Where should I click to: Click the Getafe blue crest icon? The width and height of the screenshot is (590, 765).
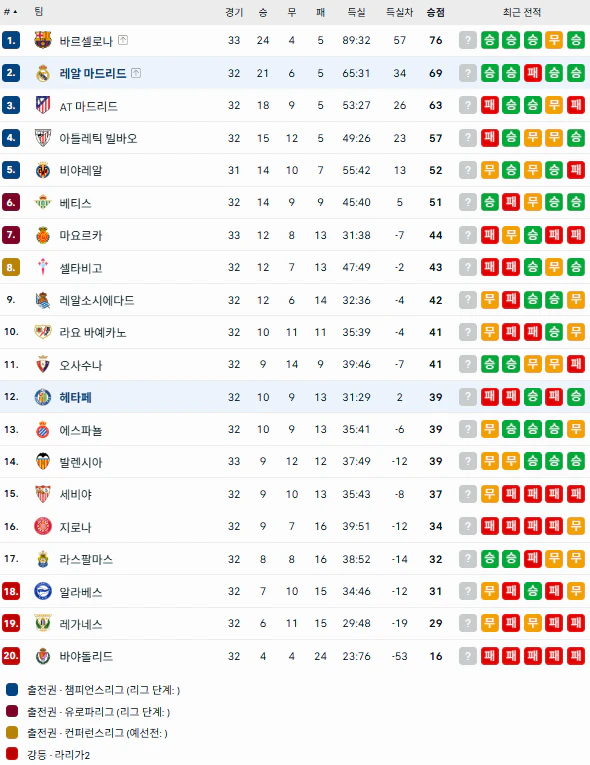click(x=43, y=397)
